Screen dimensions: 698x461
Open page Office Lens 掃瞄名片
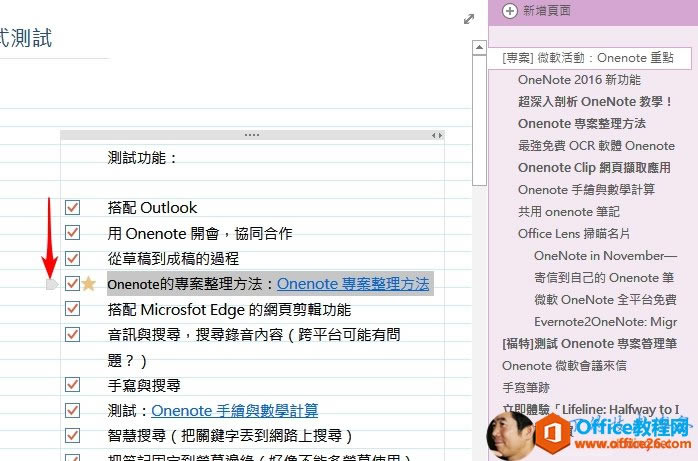(x=574, y=234)
